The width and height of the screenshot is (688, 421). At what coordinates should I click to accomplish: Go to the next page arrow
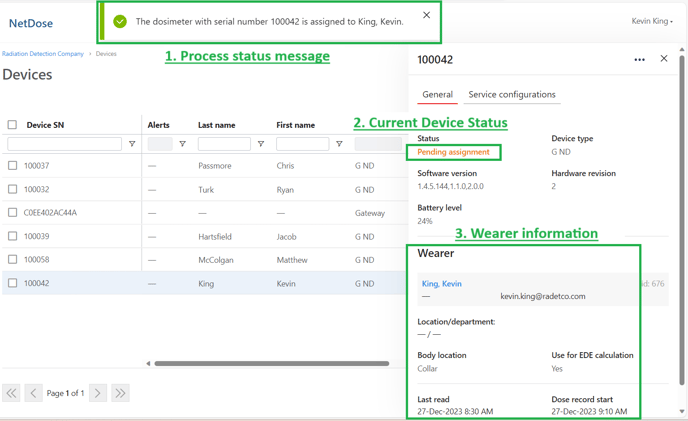pyautogui.click(x=98, y=393)
